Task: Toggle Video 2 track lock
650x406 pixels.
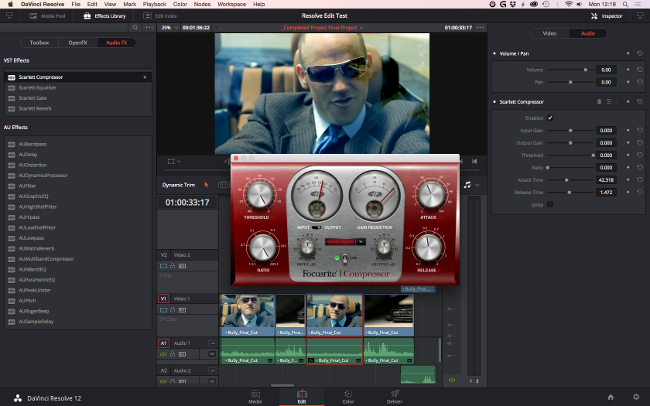Action: 172,266
